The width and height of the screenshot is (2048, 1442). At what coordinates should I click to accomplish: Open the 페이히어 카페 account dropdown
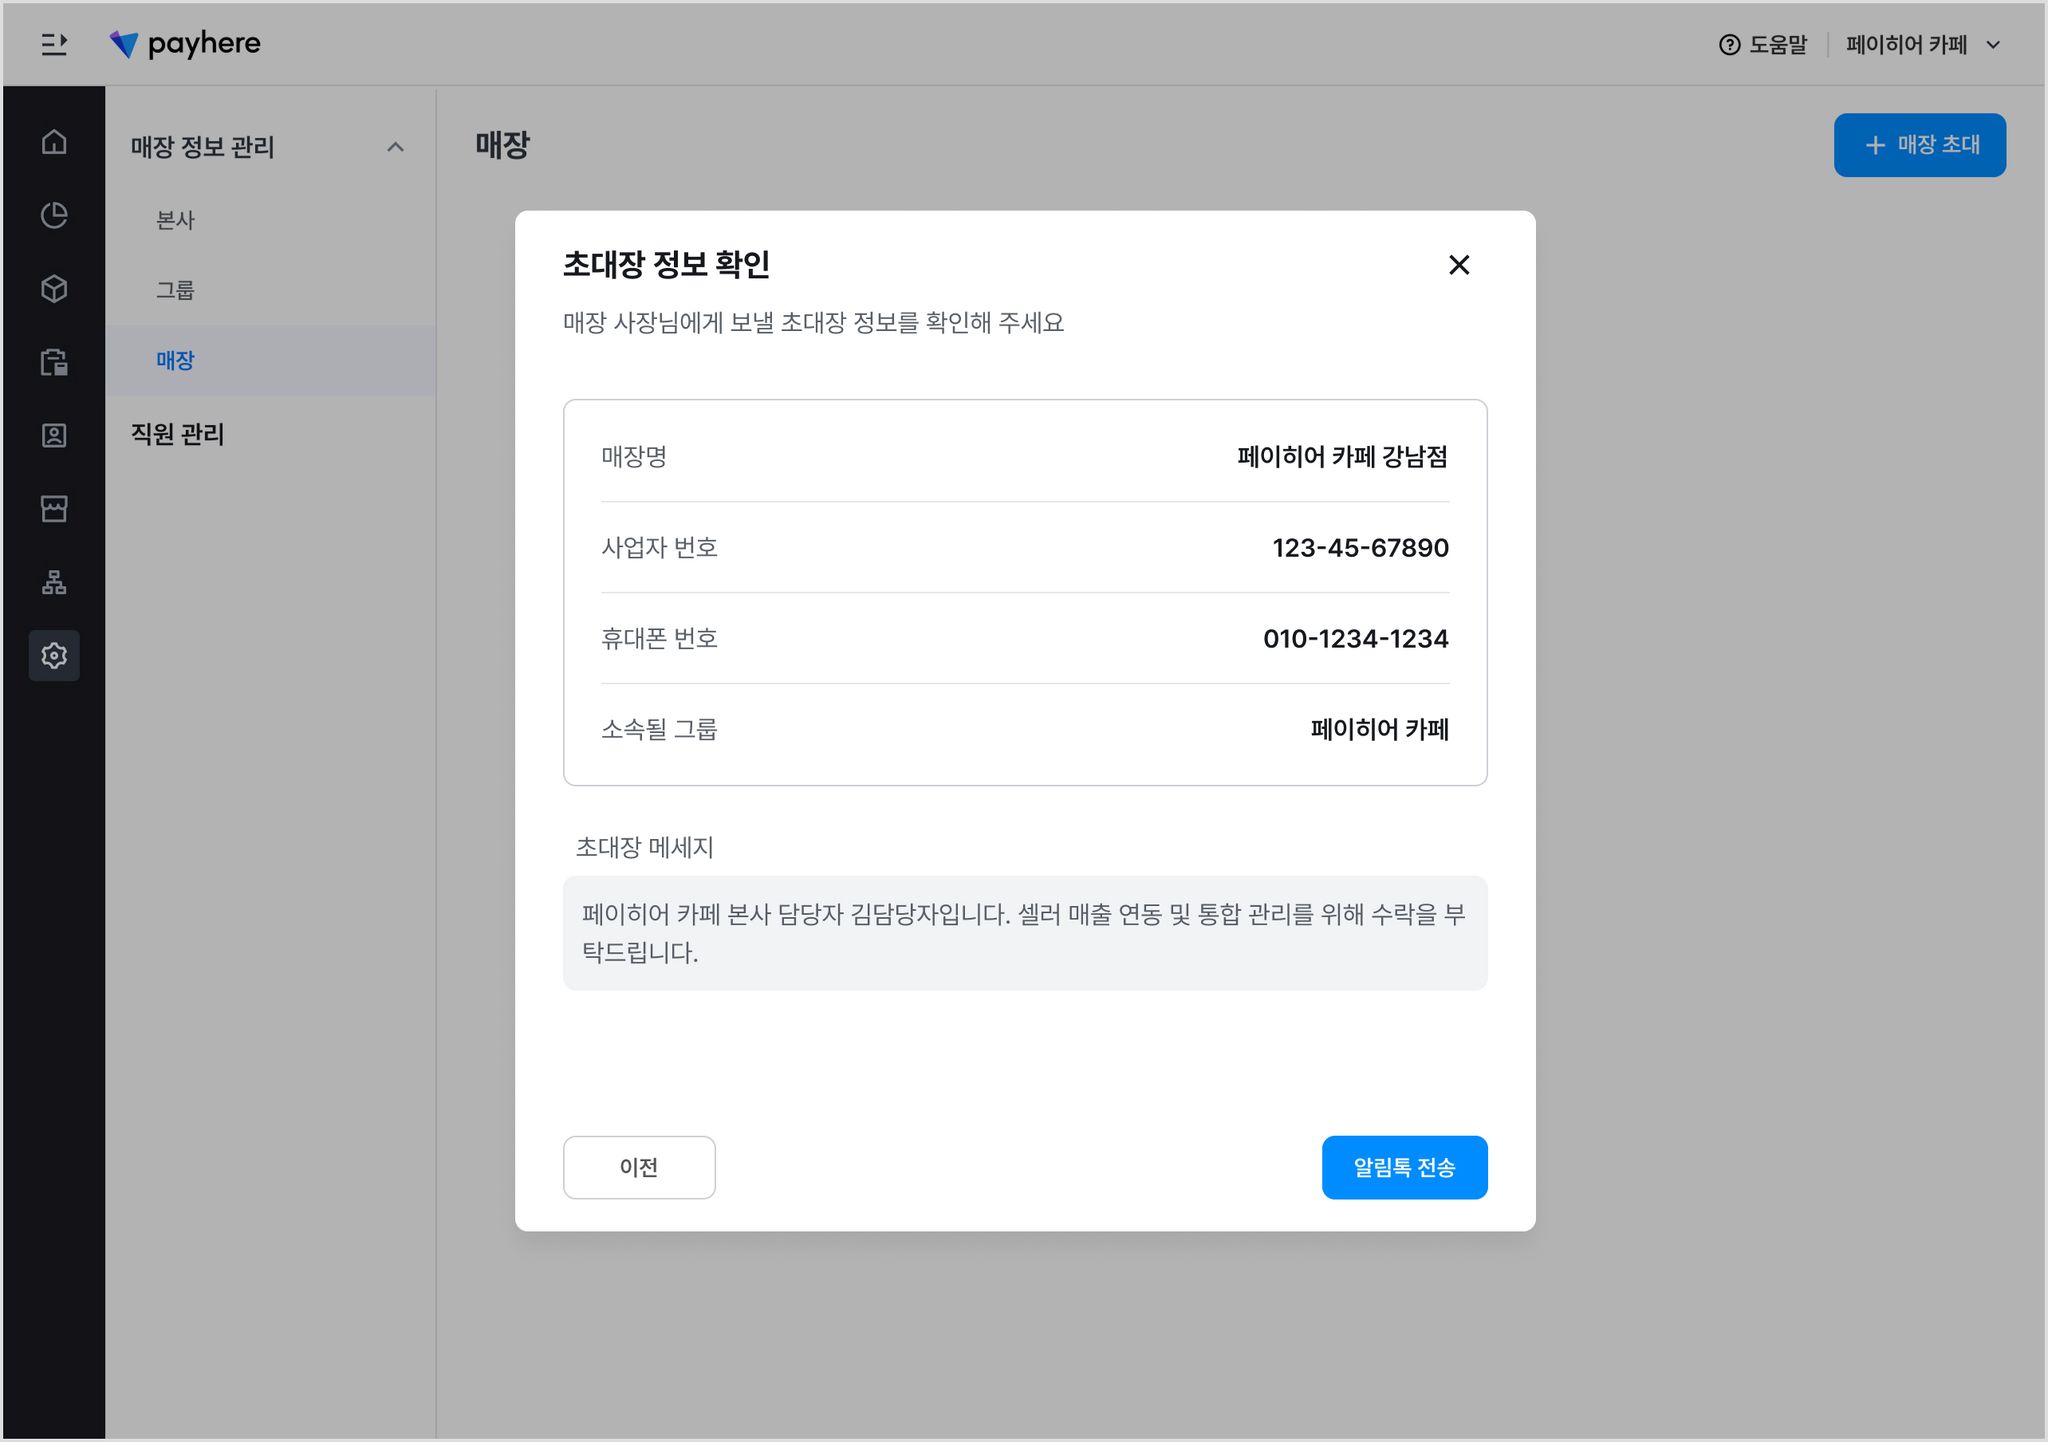click(1924, 45)
